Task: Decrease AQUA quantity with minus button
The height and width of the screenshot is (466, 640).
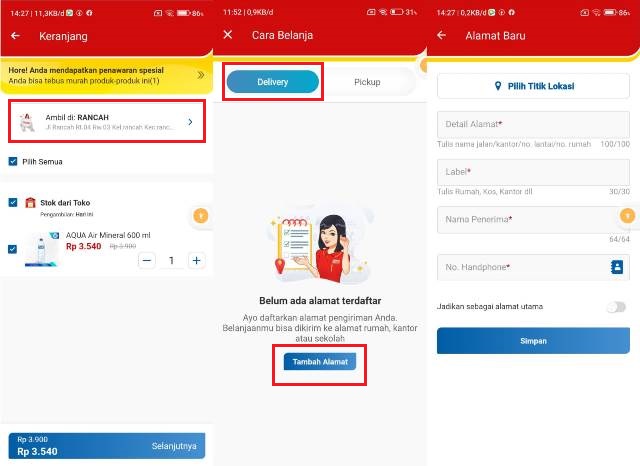Action: [x=147, y=260]
